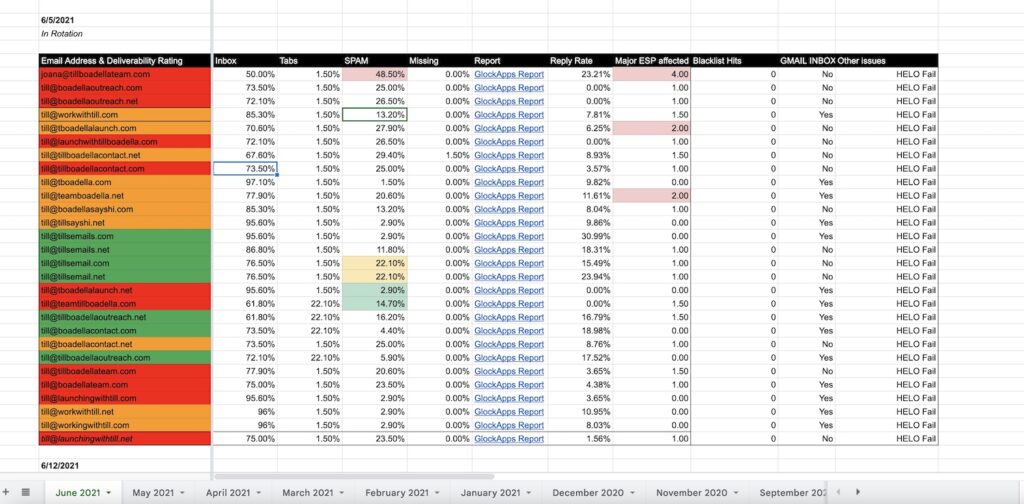Select the 14.70% SPAM cell
1024x504 pixels.
(x=374, y=304)
